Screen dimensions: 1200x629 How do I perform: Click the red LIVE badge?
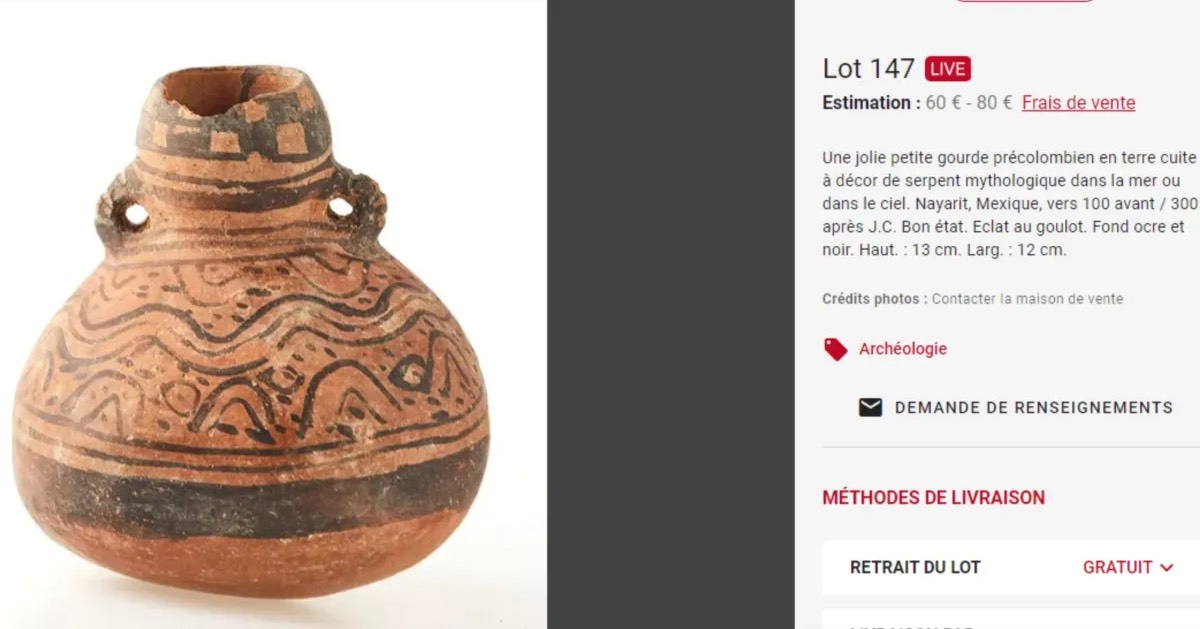[x=948, y=69]
